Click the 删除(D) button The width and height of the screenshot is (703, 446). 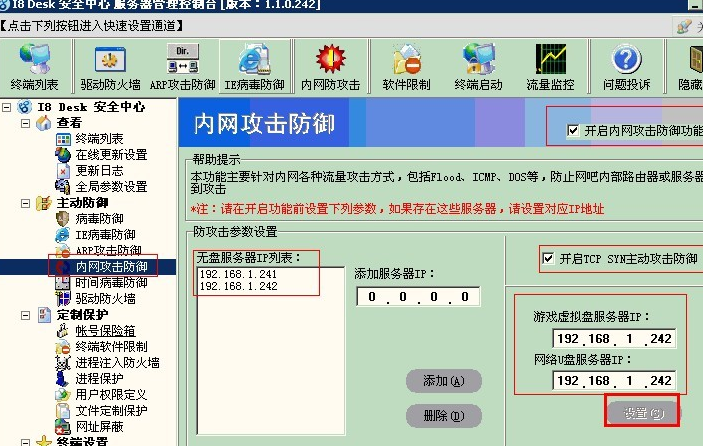444,416
